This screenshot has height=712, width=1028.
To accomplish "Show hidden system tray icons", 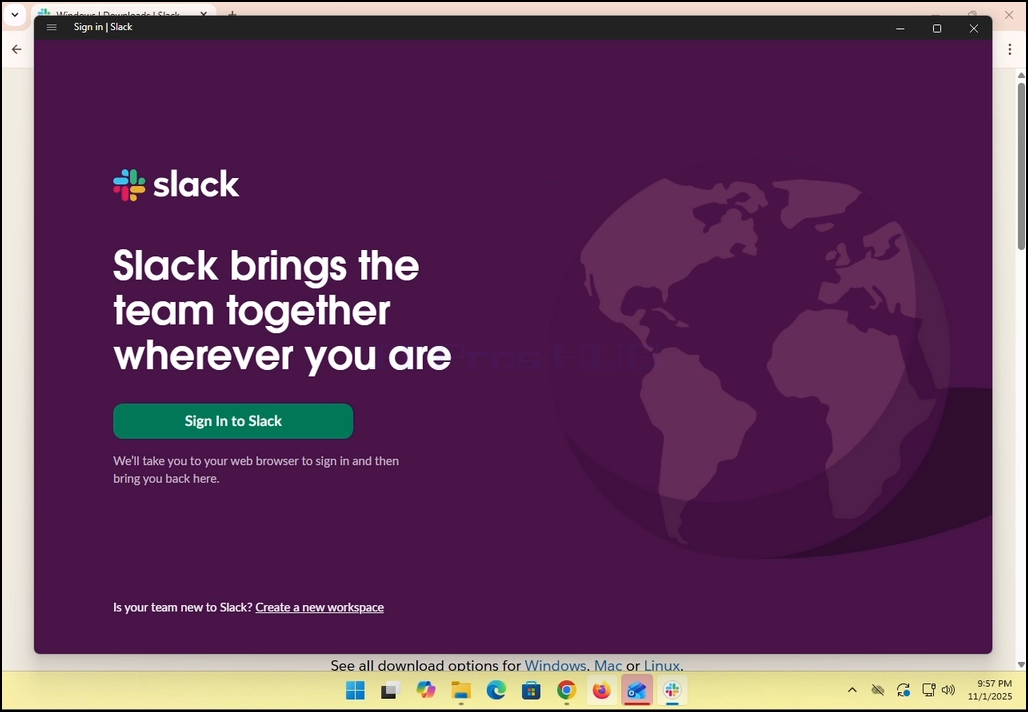I will [x=852, y=690].
